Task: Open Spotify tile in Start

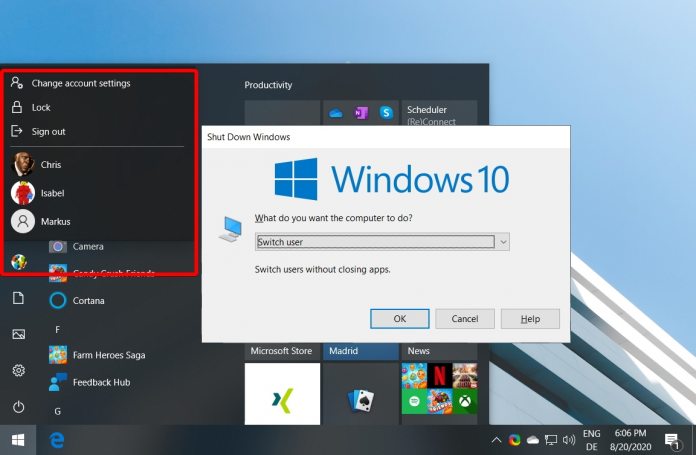Action: (414, 401)
